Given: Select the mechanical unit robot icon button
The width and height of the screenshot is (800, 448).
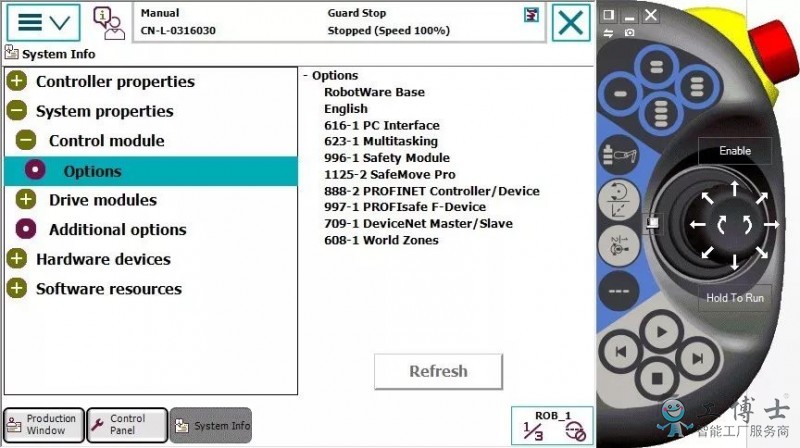Looking at the screenshot, I should 619,155.
